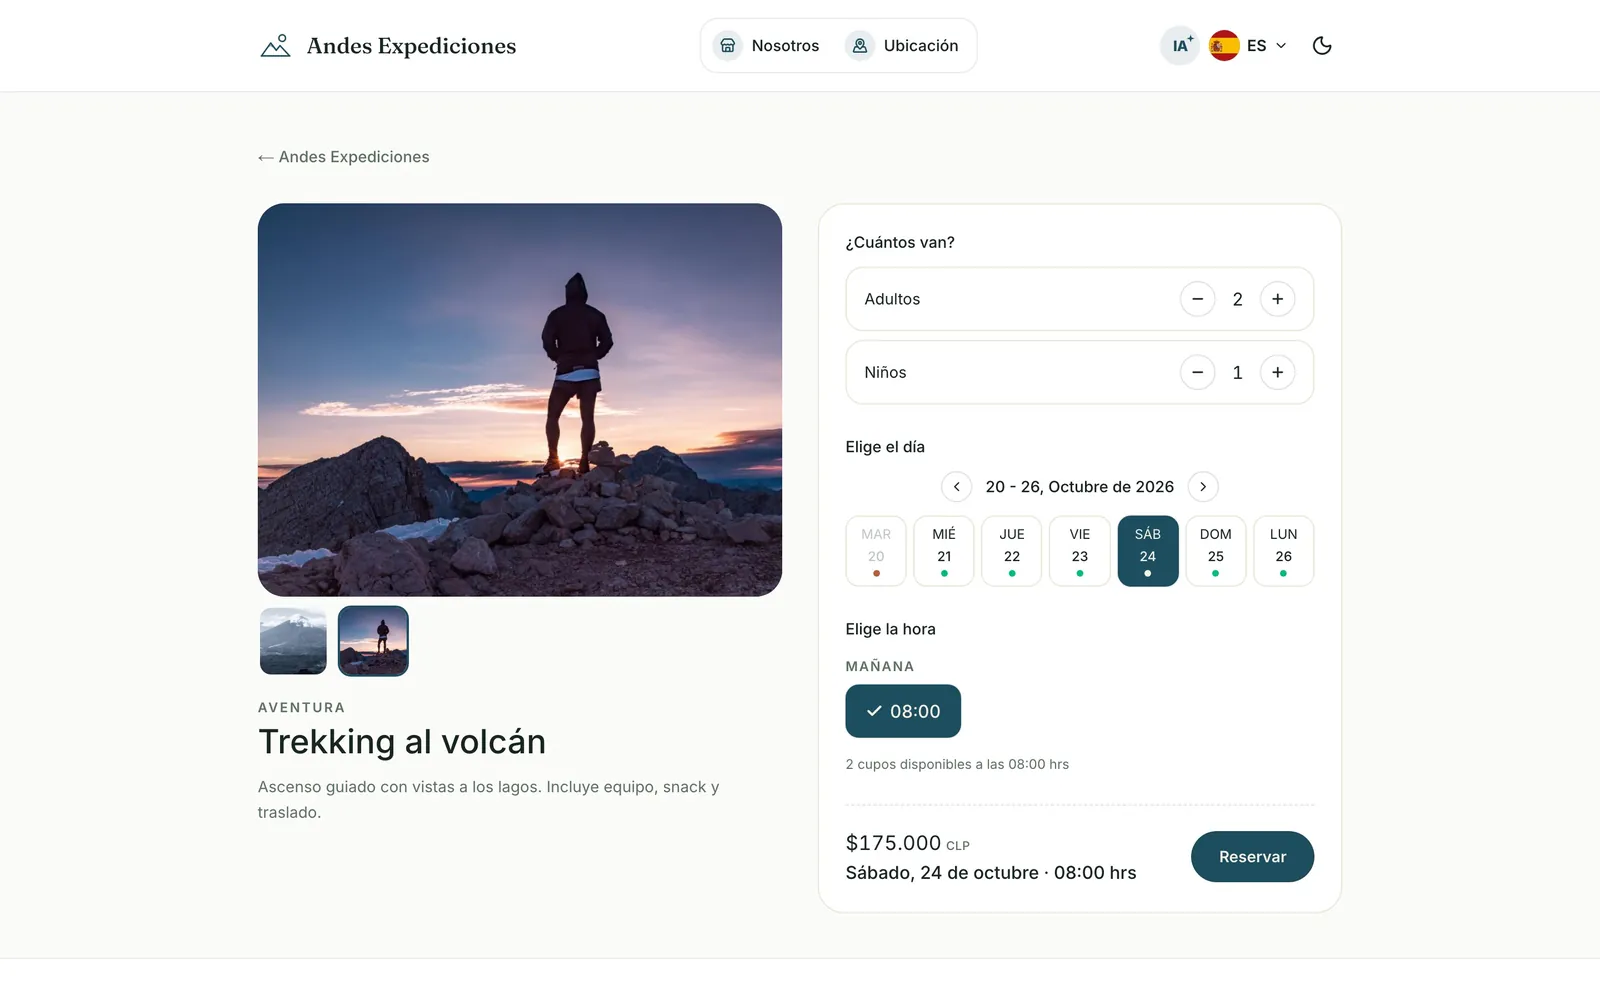Viewport: 1600px width, 1000px height.
Task: Increase the Adultos count
Action: tap(1277, 299)
